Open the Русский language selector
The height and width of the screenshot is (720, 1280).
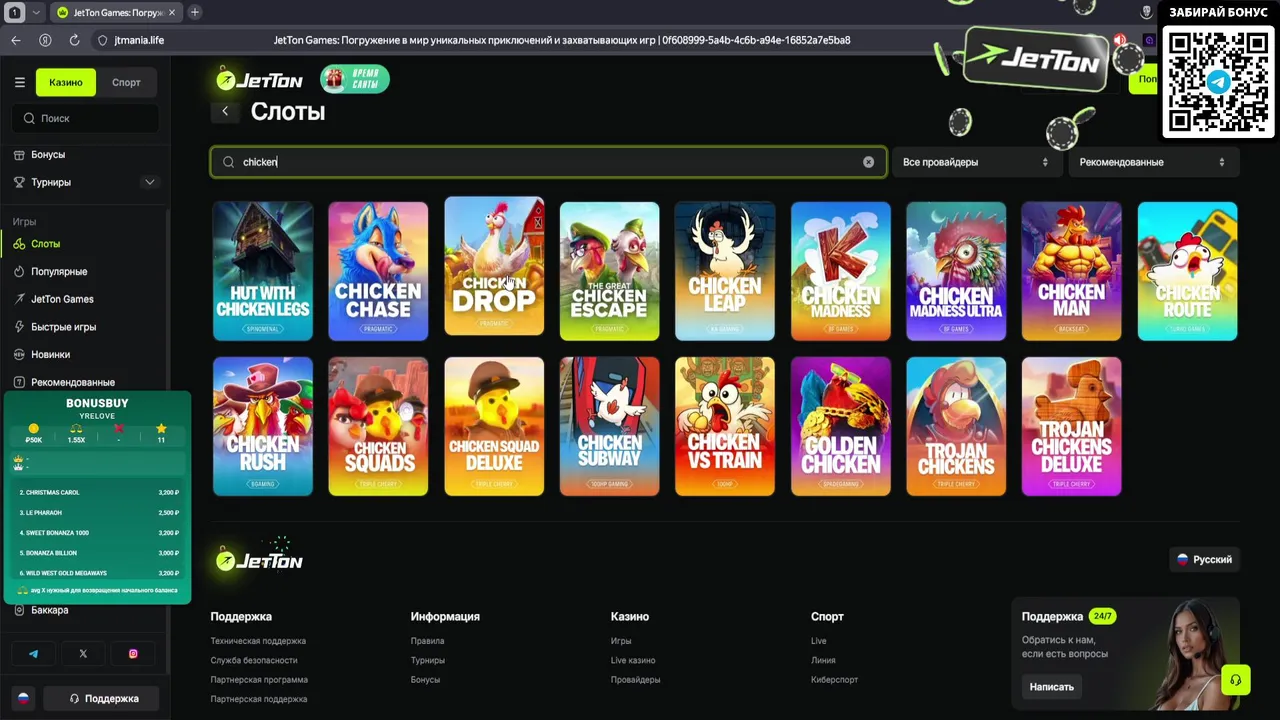pos(1203,560)
